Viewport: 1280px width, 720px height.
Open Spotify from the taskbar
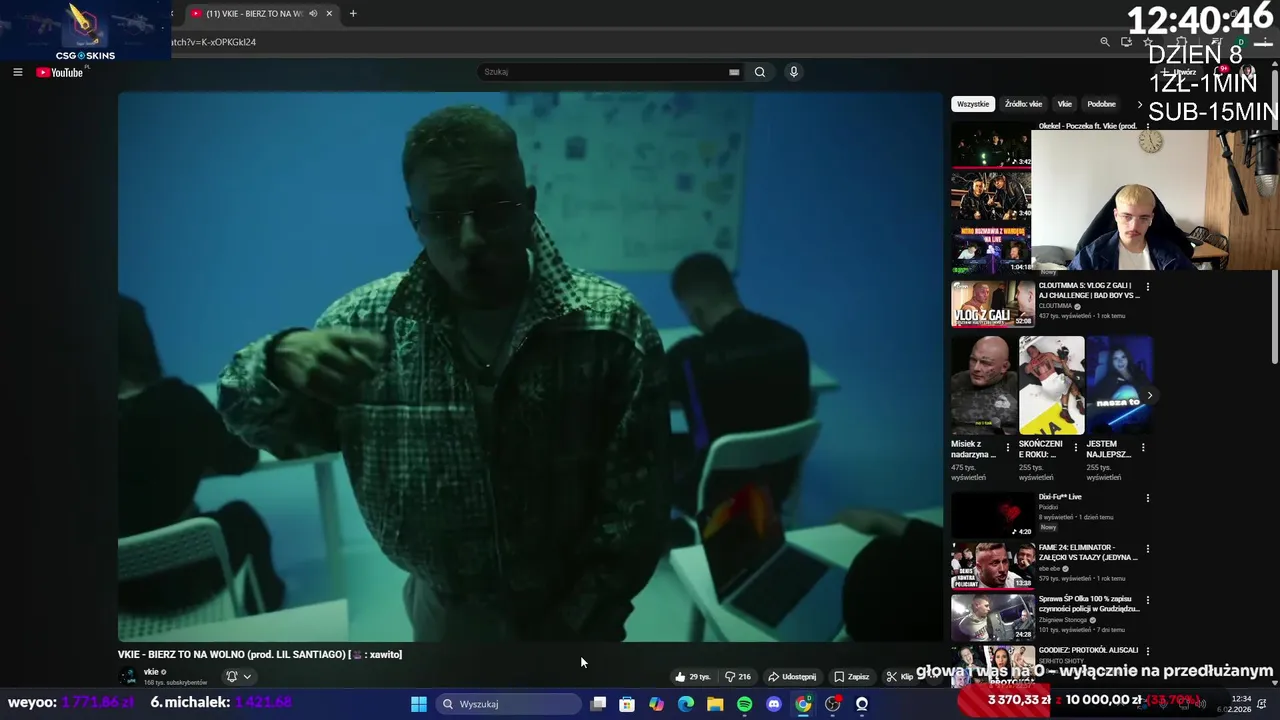(745, 704)
